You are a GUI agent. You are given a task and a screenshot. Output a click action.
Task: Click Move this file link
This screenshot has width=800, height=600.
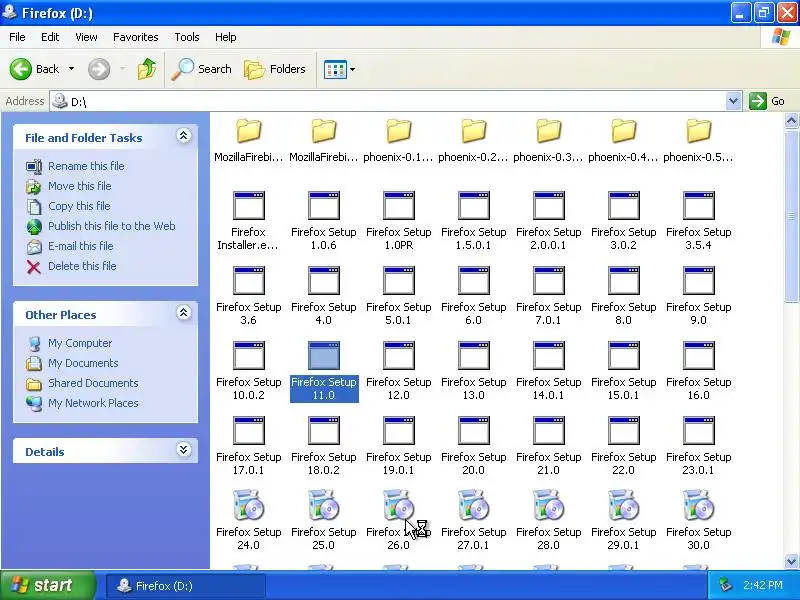pos(80,186)
